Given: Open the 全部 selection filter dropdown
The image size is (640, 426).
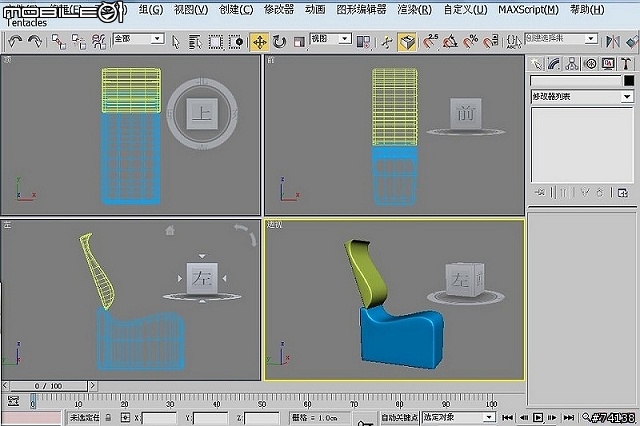Looking at the screenshot, I should (x=138, y=39).
